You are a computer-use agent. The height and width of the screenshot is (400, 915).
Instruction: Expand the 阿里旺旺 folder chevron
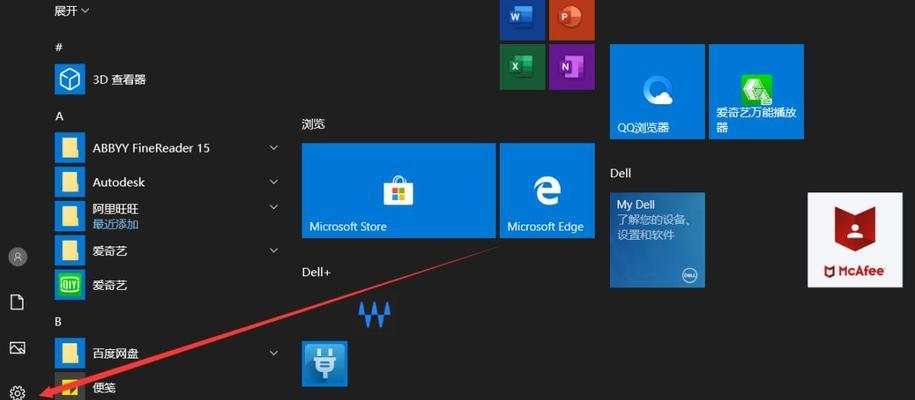[274, 206]
